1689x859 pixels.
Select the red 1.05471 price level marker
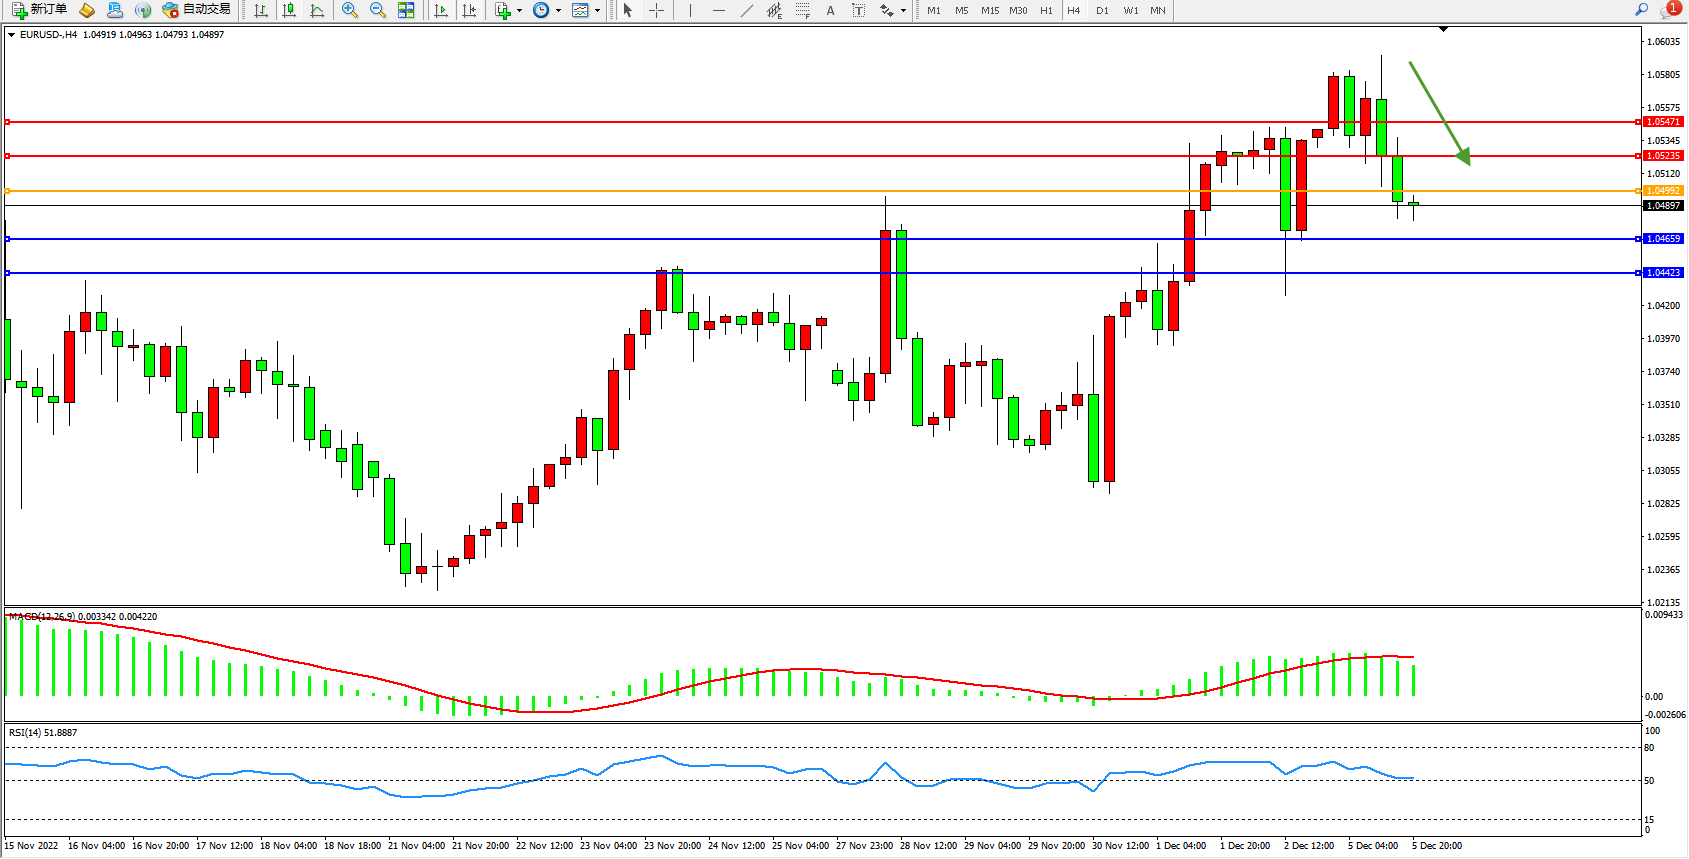(1663, 122)
